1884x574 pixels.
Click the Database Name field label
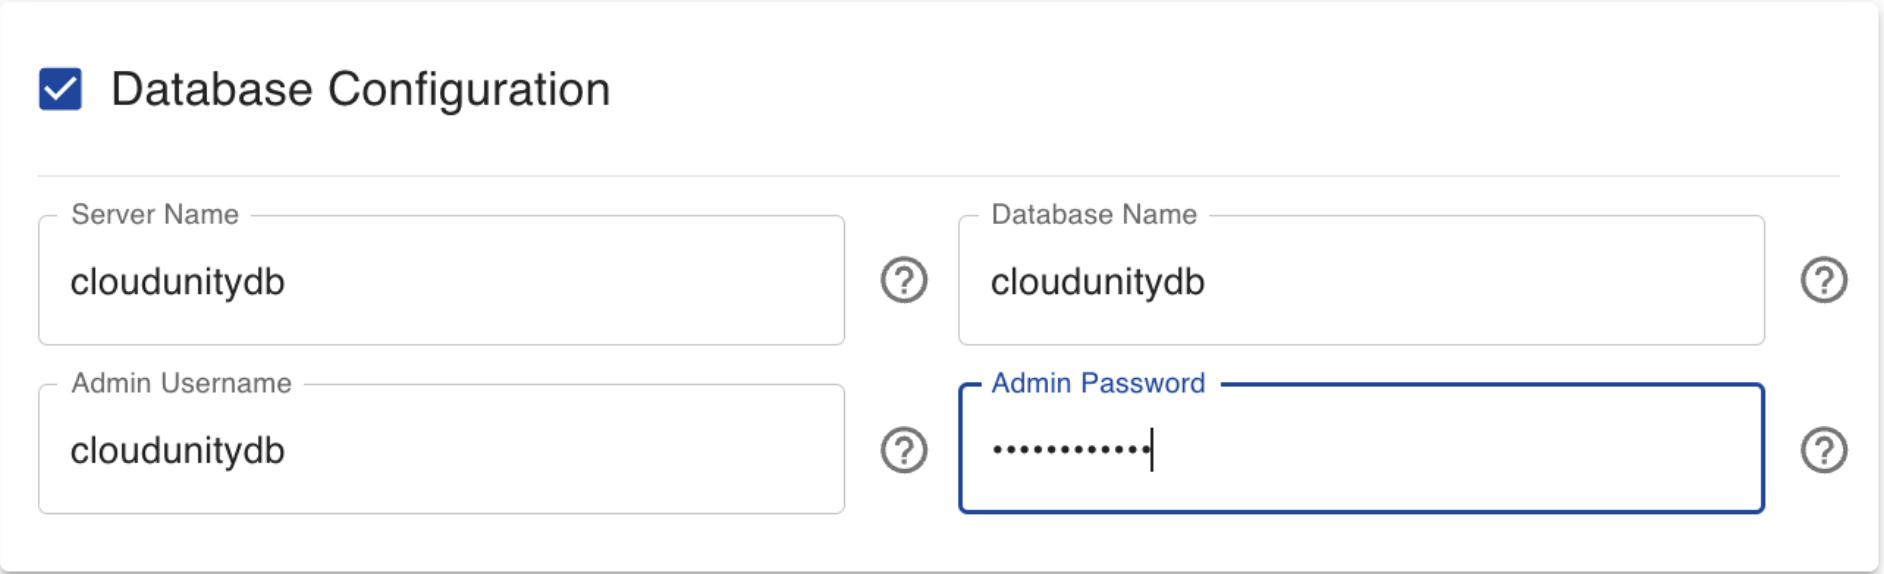pos(1094,215)
